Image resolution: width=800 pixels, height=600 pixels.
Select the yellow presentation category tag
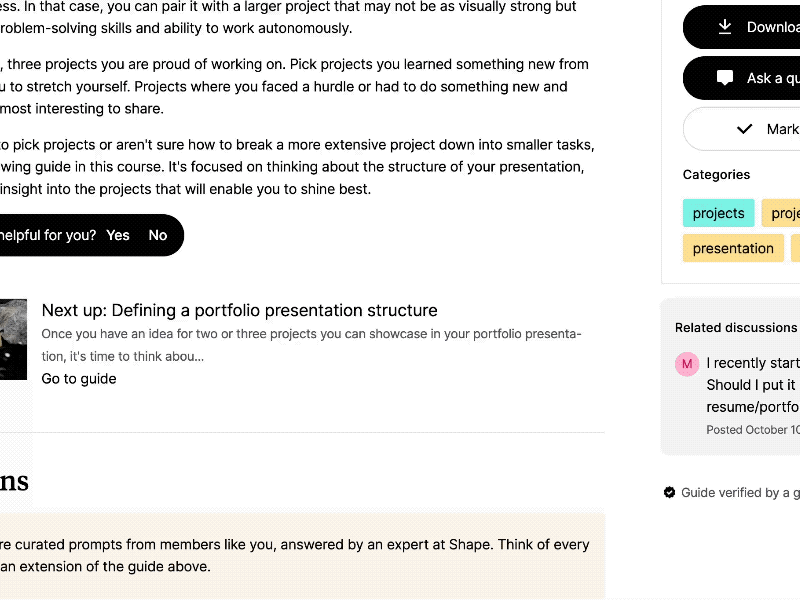[x=733, y=248]
